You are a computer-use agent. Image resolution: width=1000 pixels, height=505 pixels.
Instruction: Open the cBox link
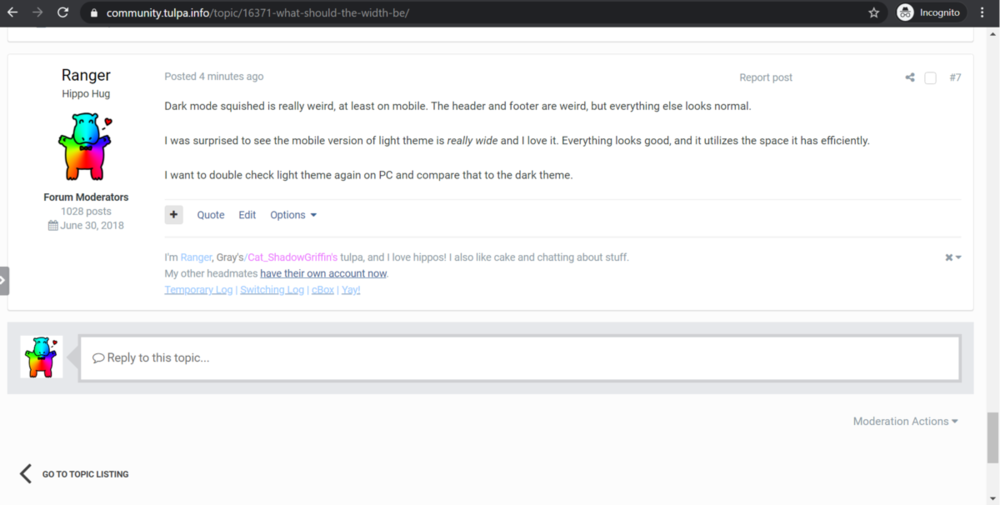(323, 289)
